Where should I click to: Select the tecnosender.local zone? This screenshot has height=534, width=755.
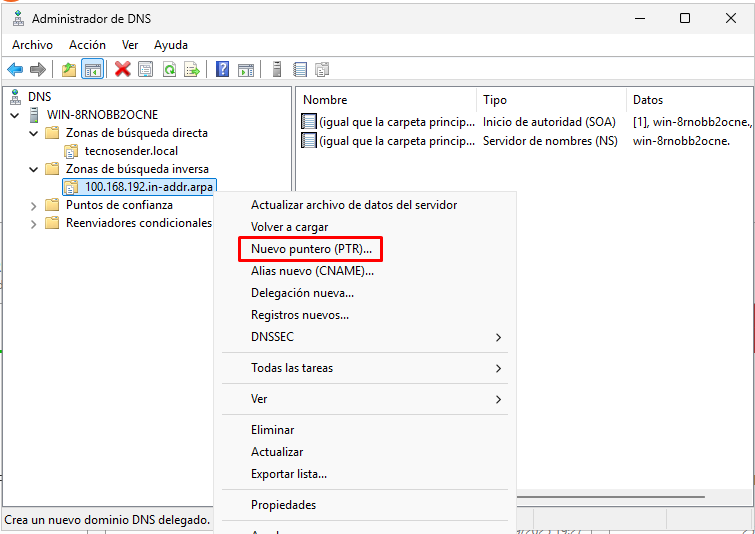pyautogui.click(x=131, y=151)
